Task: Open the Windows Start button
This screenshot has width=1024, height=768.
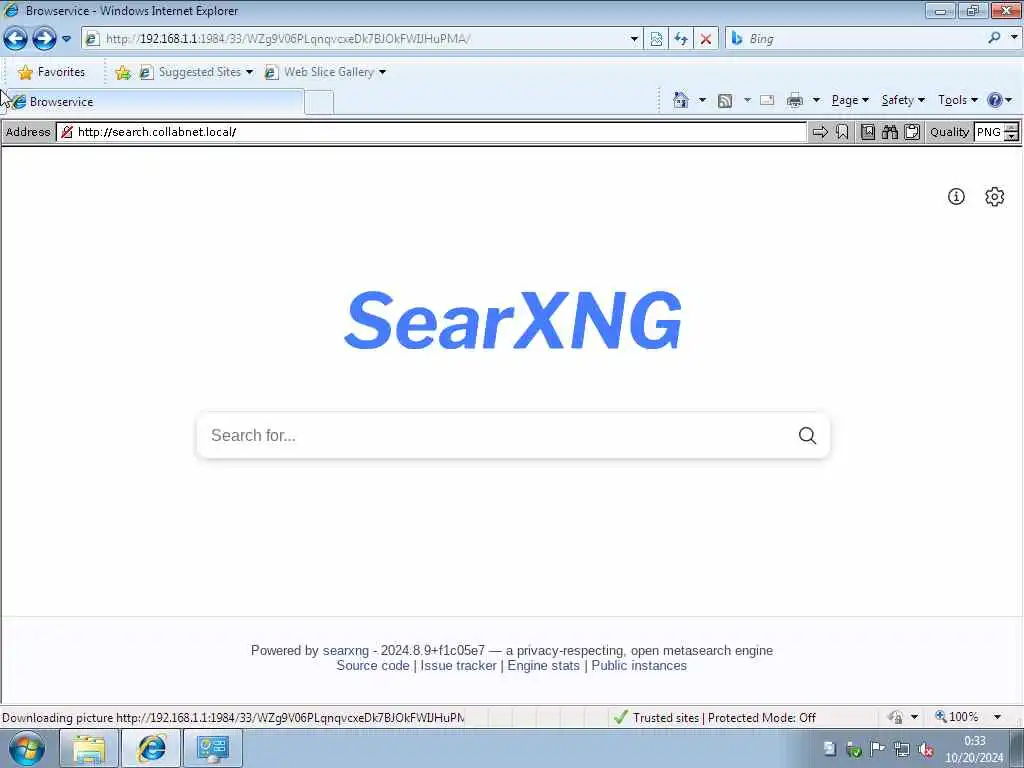Action: [27, 748]
